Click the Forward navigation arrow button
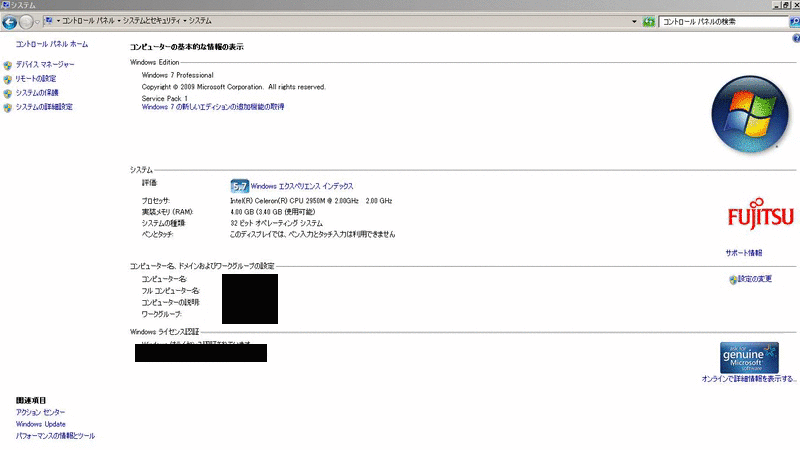 [x=26, y=22]
